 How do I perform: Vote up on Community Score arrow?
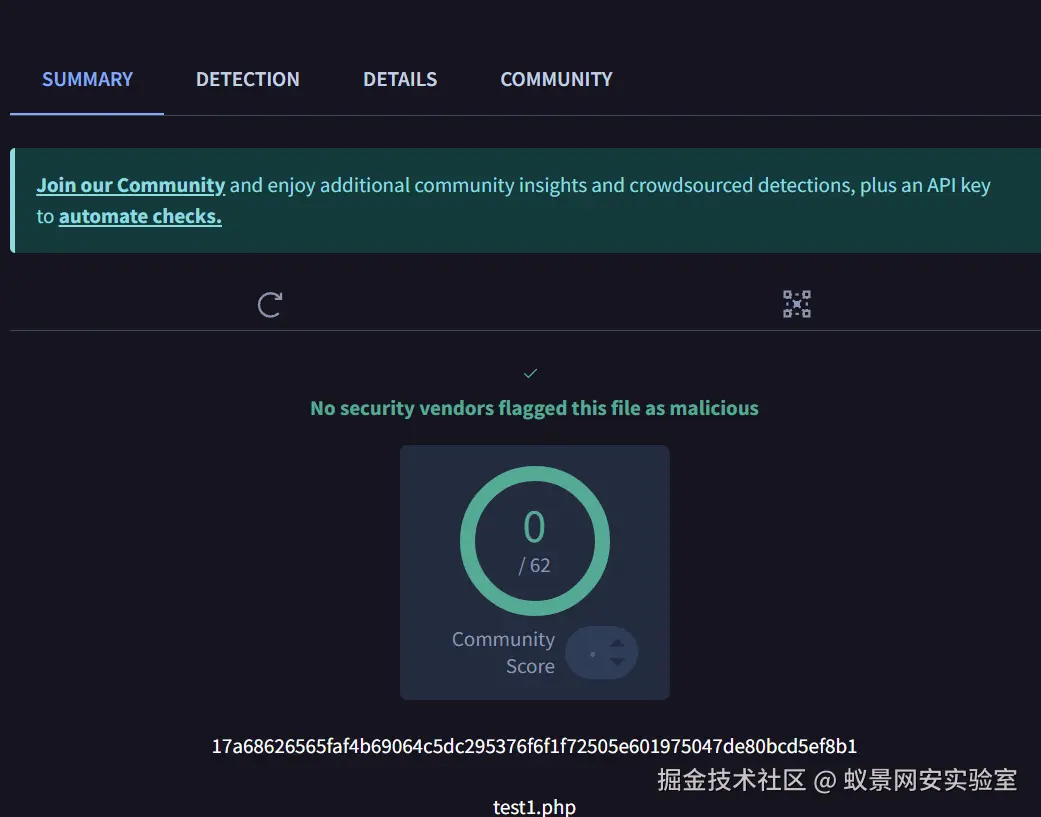pos(617,643)
